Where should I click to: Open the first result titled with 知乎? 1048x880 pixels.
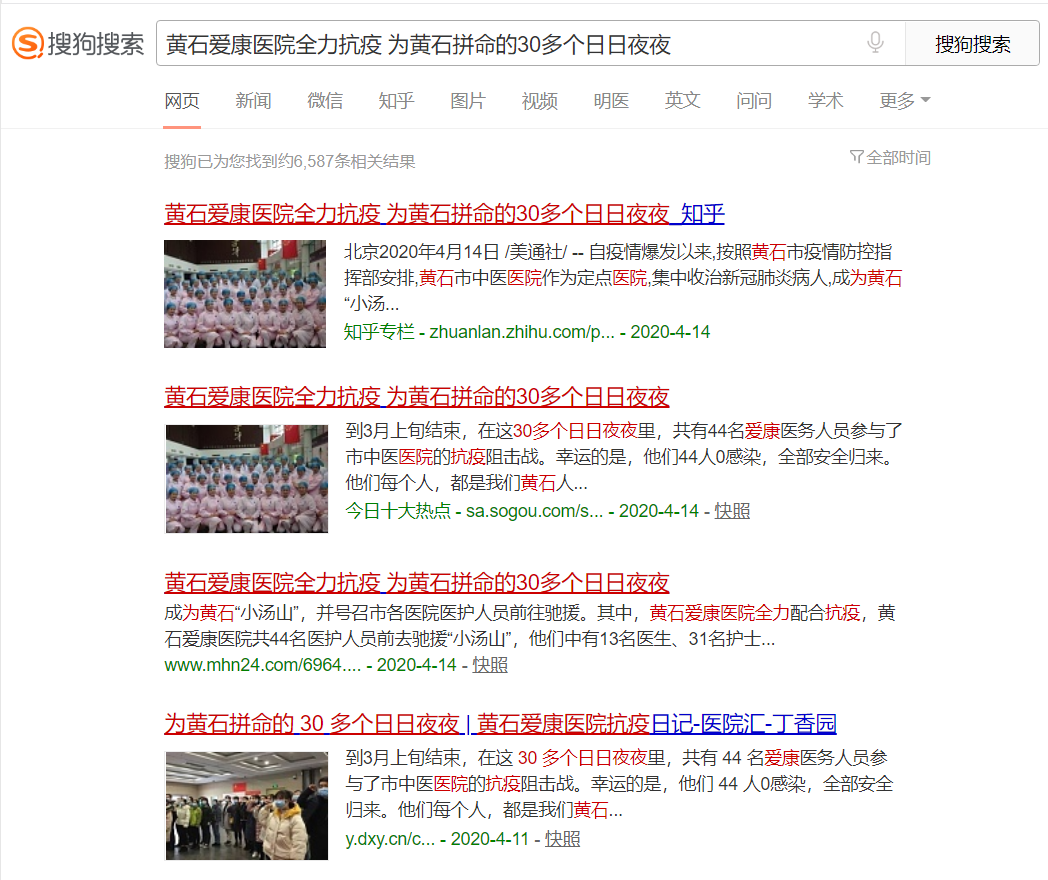444,213
